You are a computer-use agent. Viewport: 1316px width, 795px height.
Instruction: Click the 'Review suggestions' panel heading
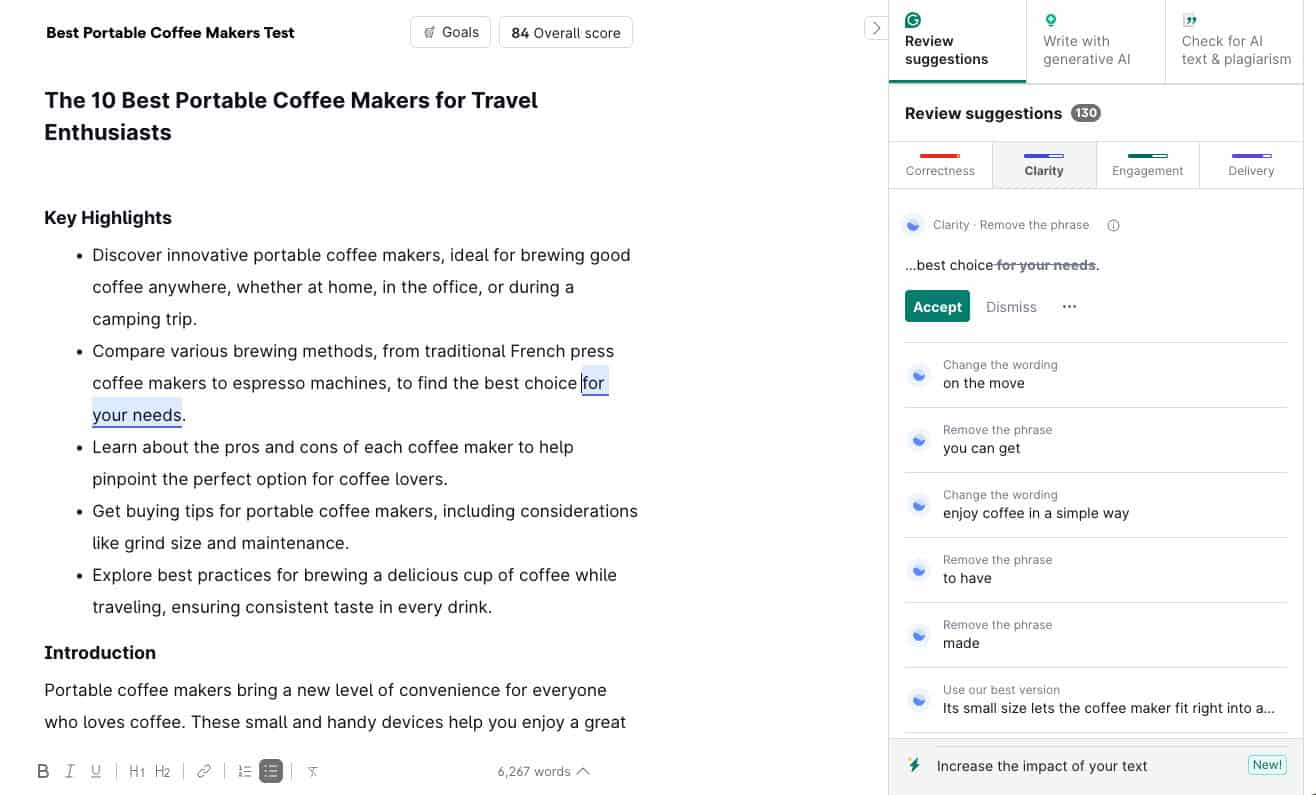point(983,113)
